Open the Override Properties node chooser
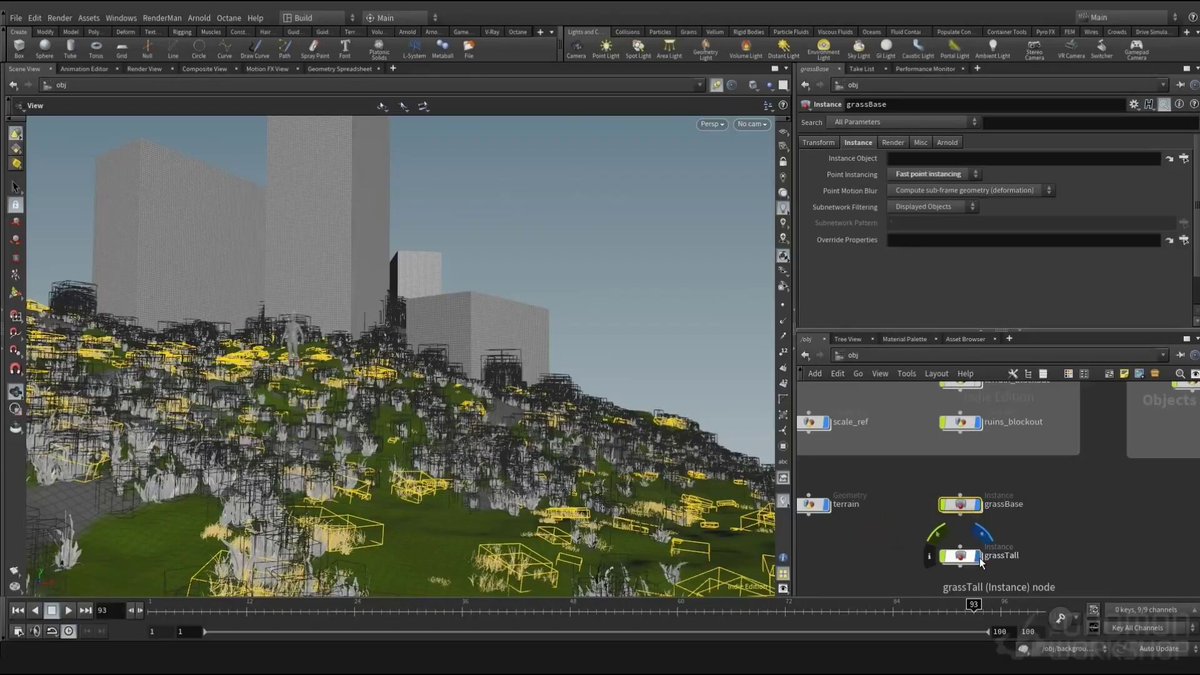 point(1184,240)
